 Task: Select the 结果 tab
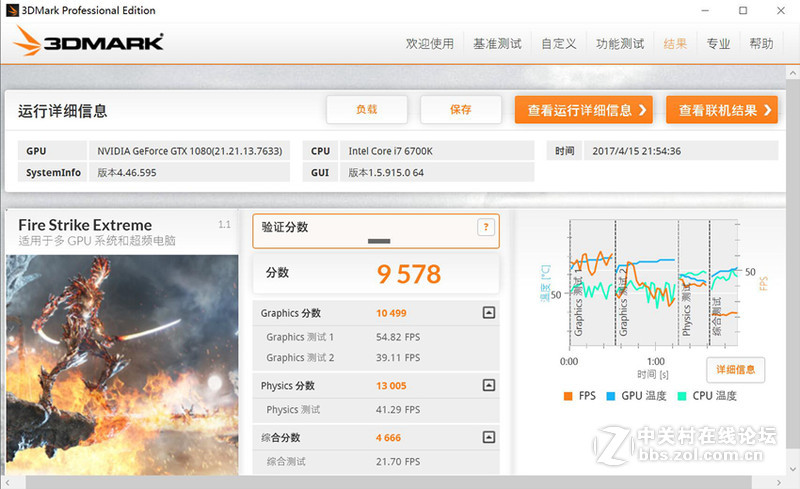tap(675, 44)
